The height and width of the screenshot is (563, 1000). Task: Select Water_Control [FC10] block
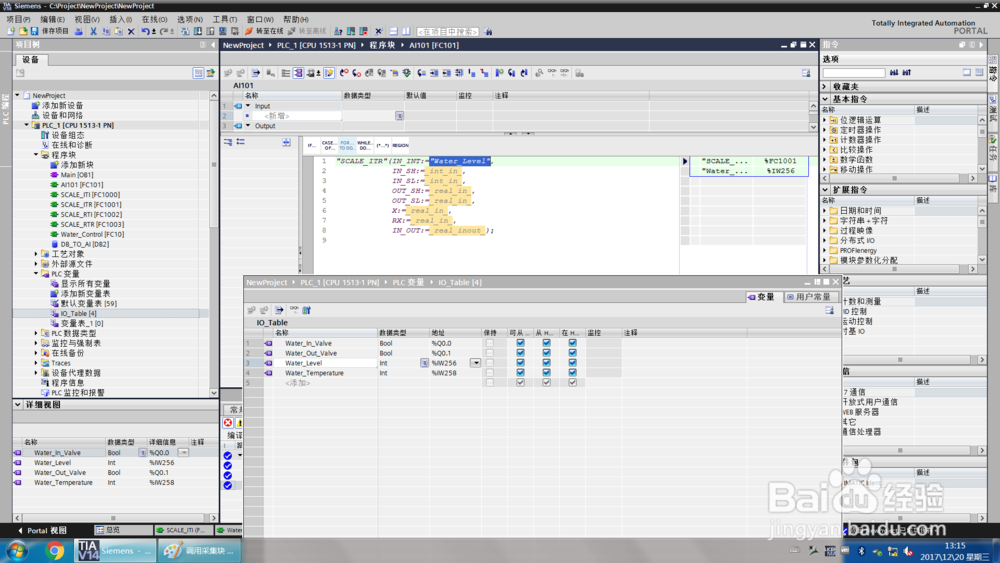(92, 235)
